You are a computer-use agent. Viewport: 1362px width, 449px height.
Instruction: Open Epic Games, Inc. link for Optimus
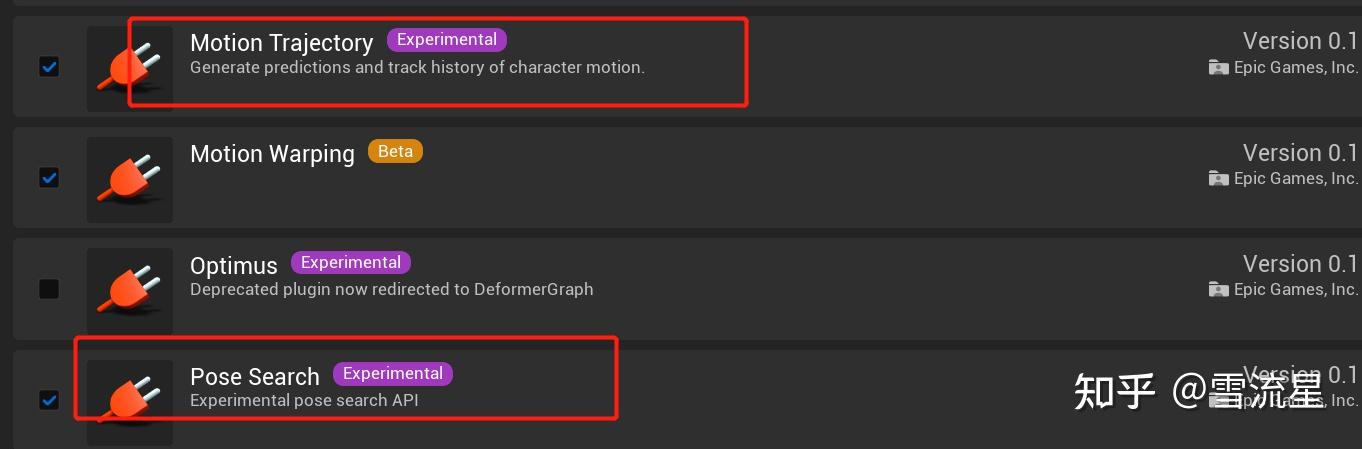(x=1295, y=290)
